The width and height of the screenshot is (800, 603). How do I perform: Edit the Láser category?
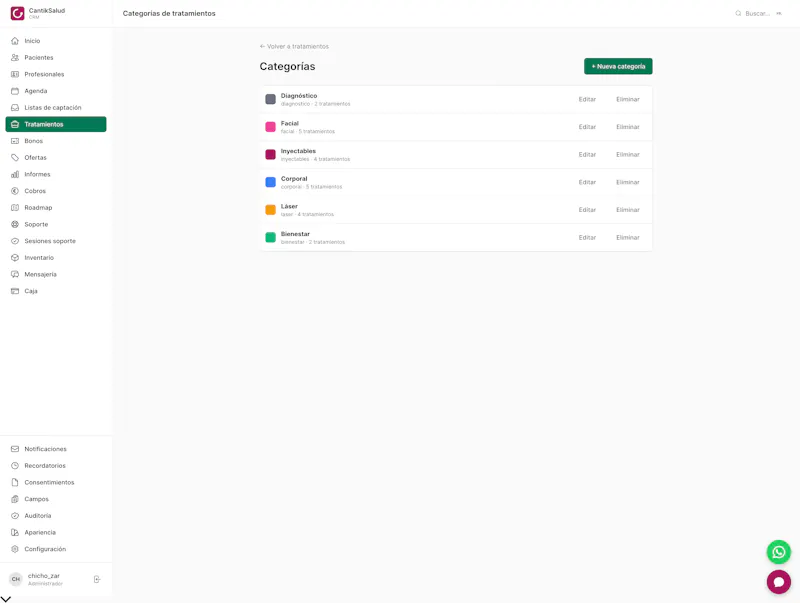587,210
